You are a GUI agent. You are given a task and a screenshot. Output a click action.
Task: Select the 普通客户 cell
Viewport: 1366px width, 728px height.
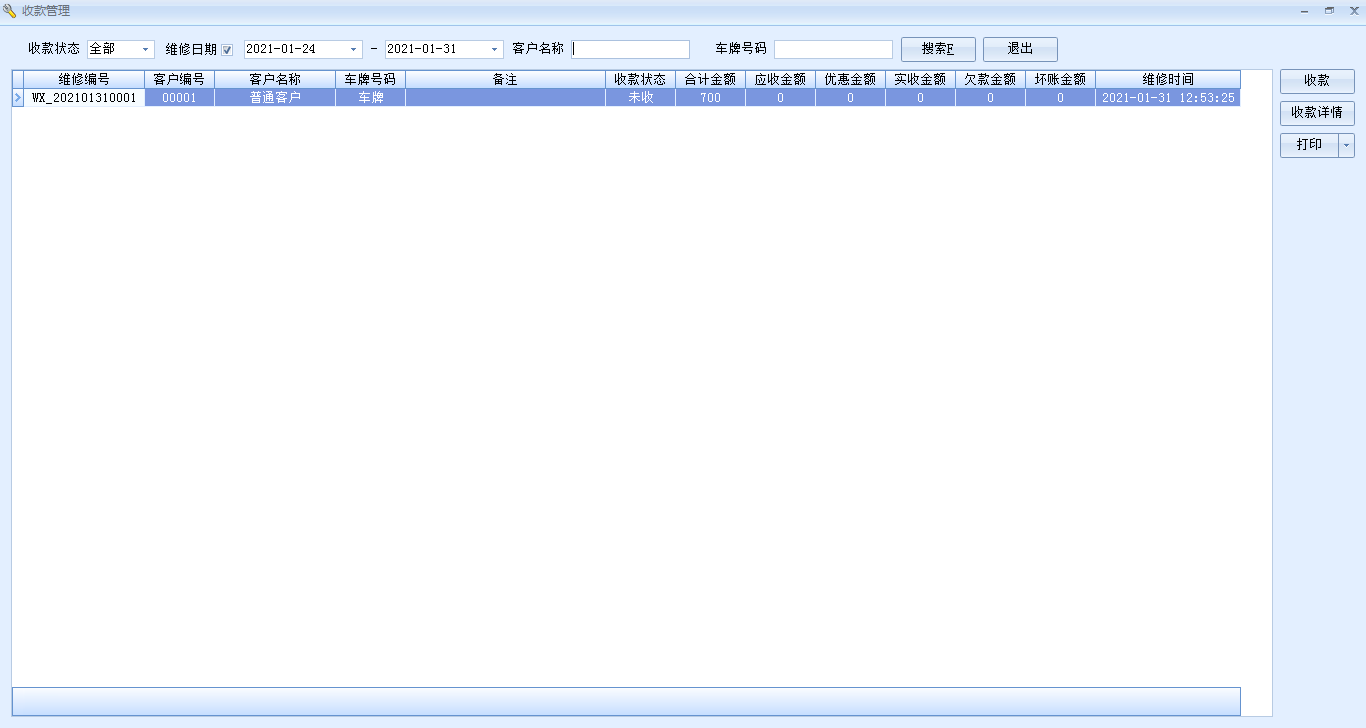275,98
